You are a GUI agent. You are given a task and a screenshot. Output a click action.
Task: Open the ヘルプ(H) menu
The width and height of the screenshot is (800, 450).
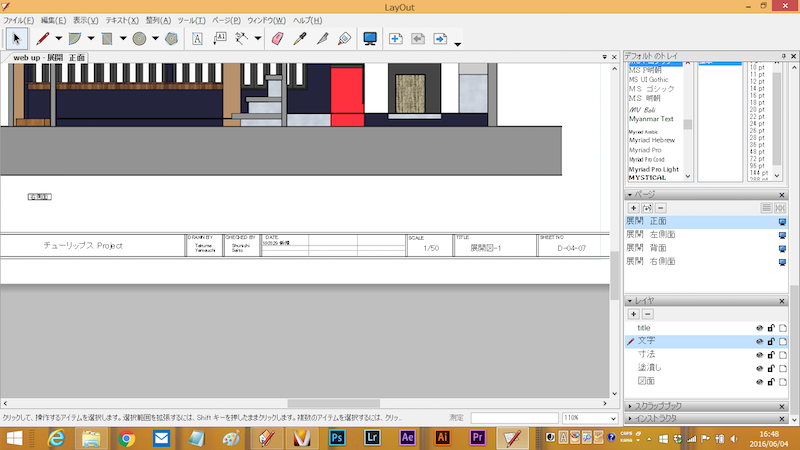pos(308,20)
